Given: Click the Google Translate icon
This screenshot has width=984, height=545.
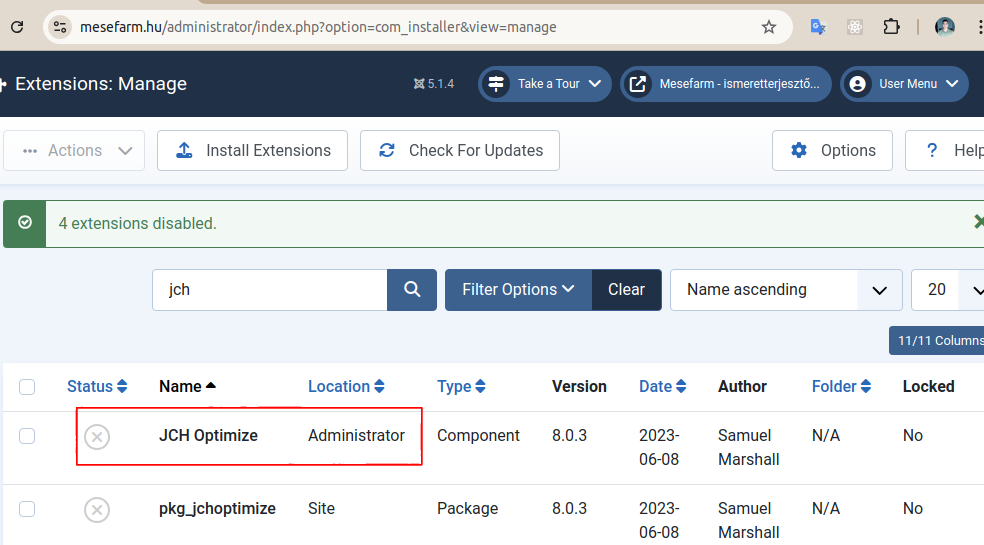Looking at the screenshot, I should [x=818, y=27].
